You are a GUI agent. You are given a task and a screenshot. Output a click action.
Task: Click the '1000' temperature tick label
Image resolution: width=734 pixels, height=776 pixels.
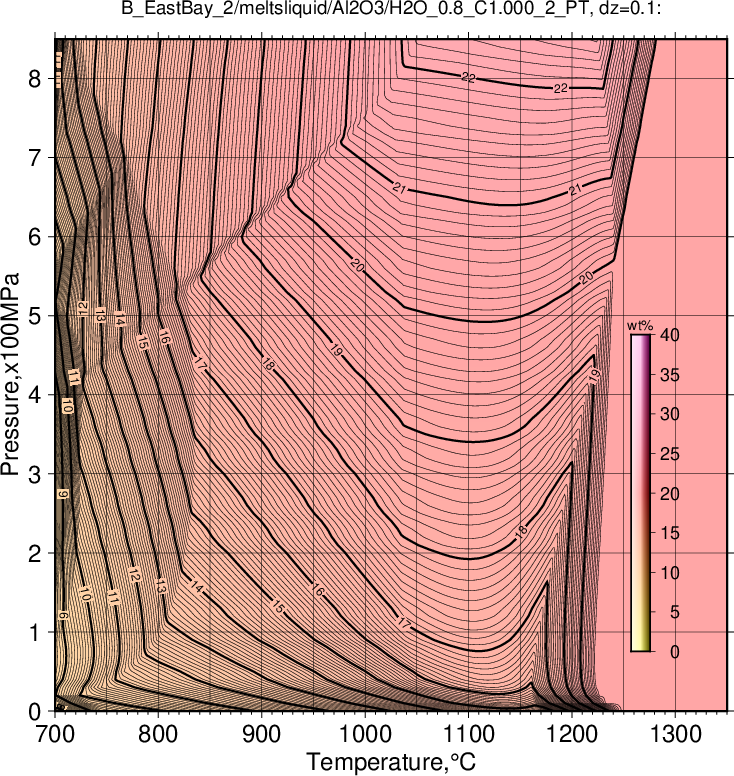click(365, 734)
